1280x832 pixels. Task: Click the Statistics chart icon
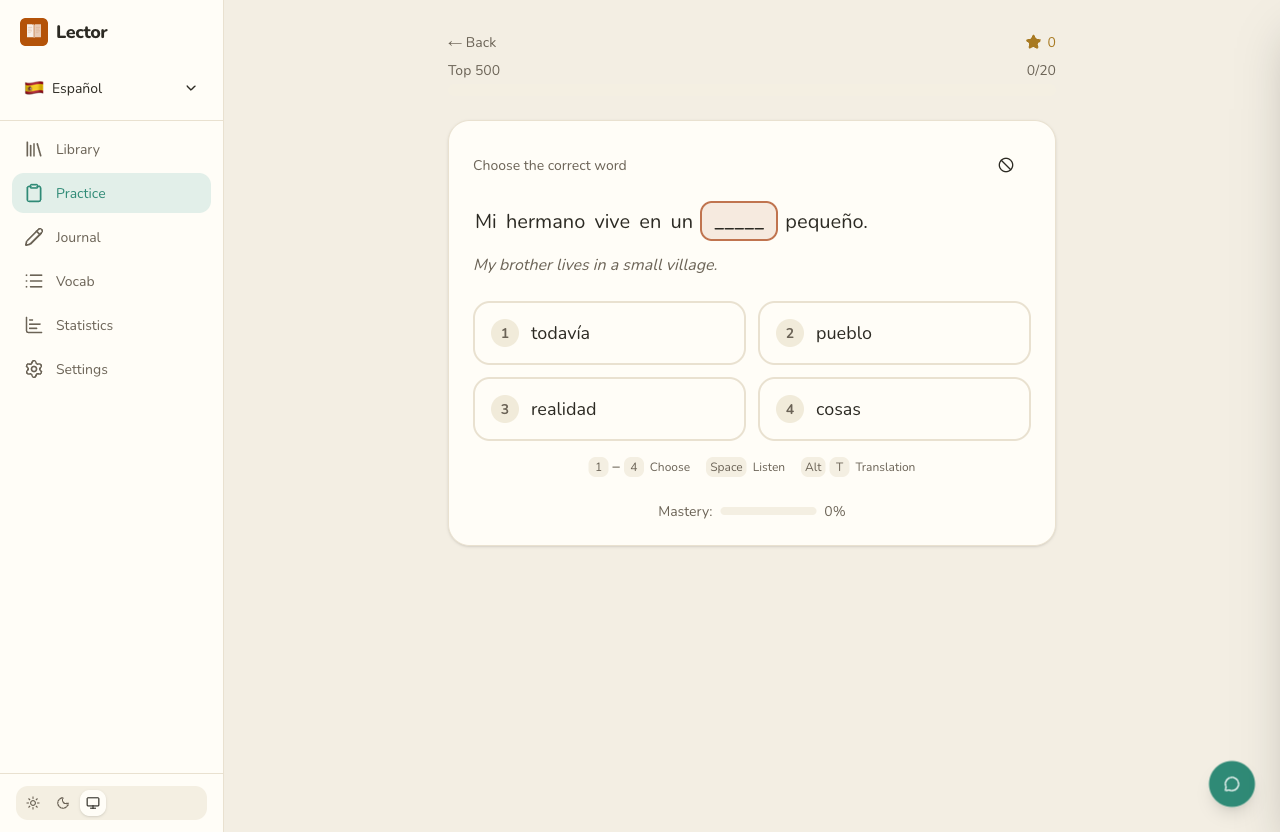pyautogui.click(x=34, y=325)
